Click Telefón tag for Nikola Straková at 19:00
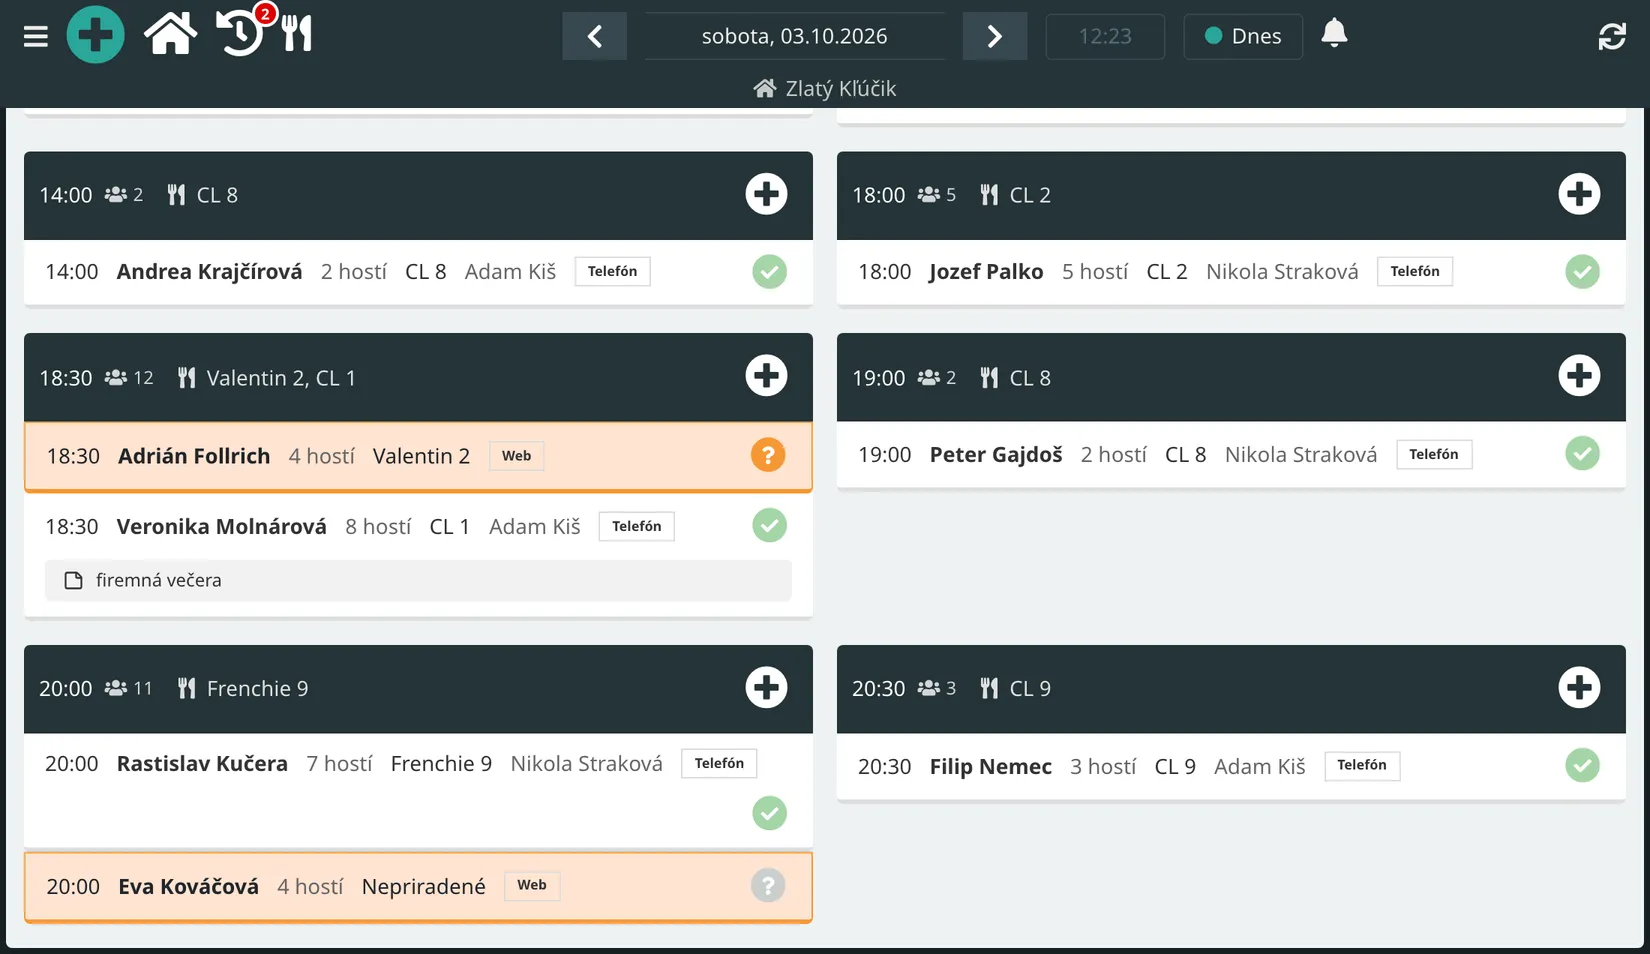The image size is (1650, 954). (1434, 454)
